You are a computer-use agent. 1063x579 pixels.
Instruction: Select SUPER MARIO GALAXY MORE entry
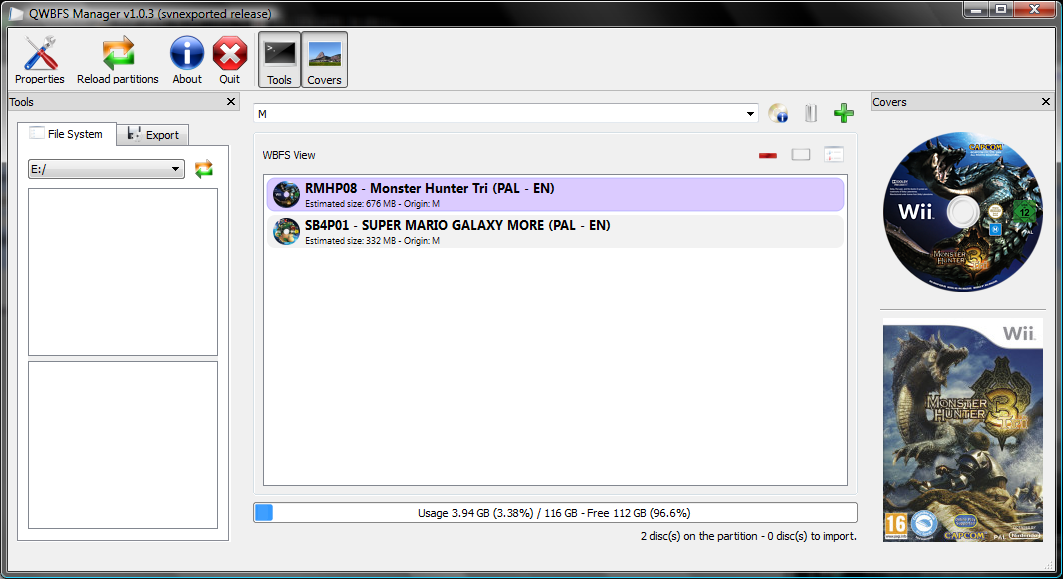coord(555,232)
